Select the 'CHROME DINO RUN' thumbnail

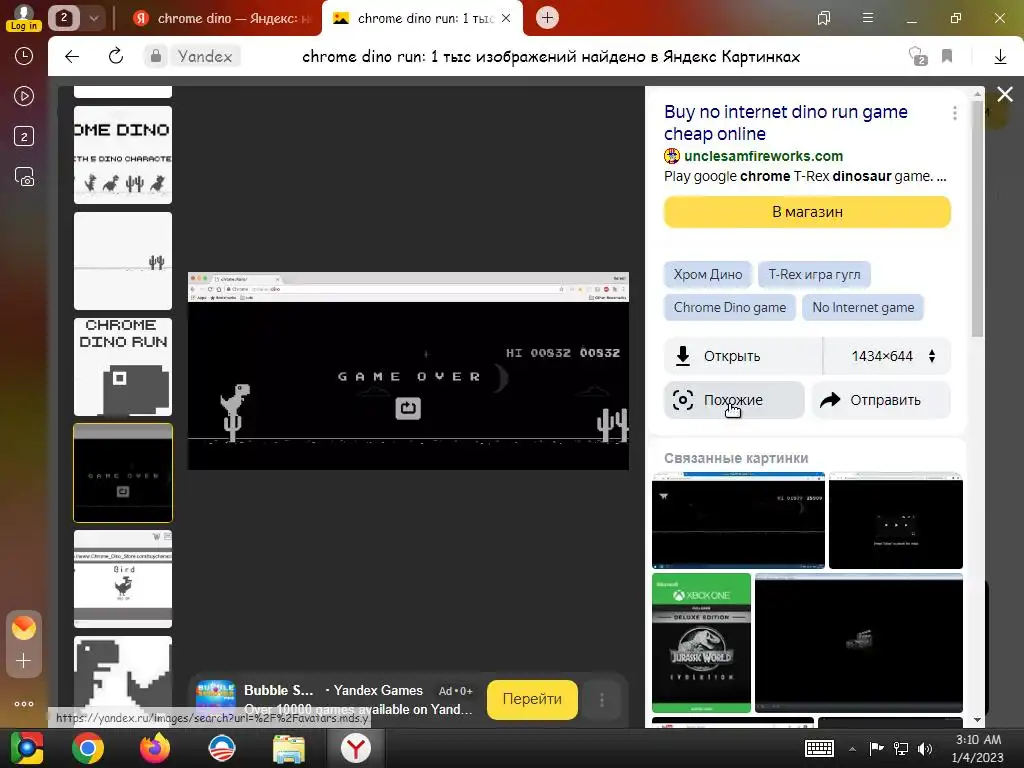click(x=123, y=367)
